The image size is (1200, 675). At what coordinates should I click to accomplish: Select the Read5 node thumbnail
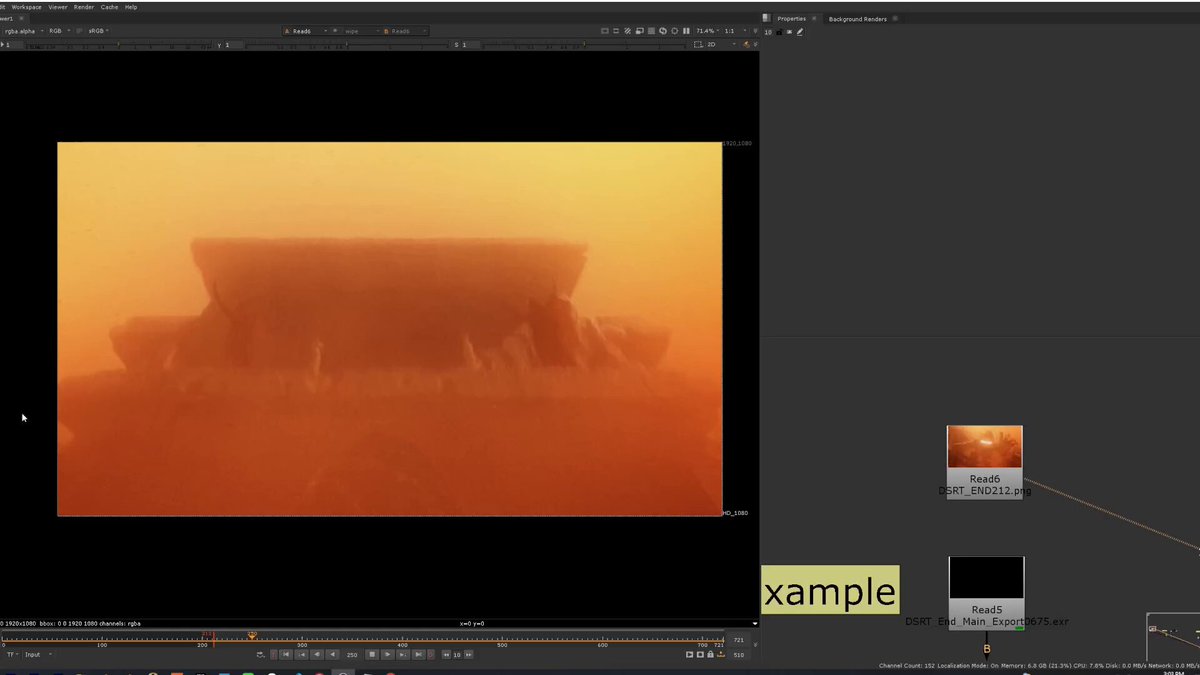click(986, 578)
